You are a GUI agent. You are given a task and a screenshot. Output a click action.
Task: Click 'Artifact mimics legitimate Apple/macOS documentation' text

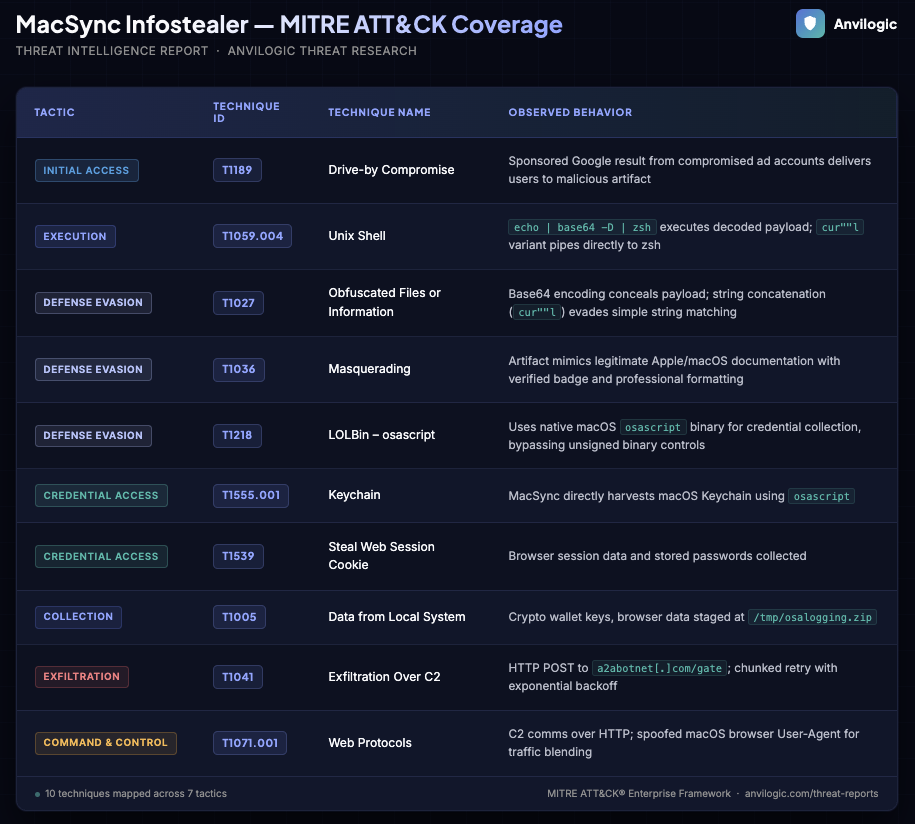coord(674,369)
